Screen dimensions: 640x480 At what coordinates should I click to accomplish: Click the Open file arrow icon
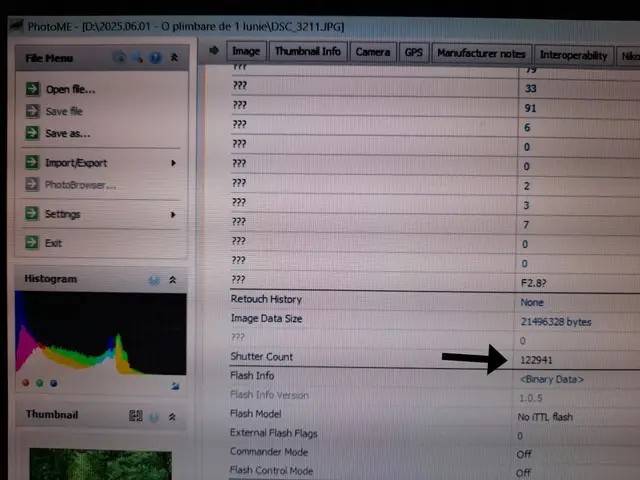(x=33, y=89)
